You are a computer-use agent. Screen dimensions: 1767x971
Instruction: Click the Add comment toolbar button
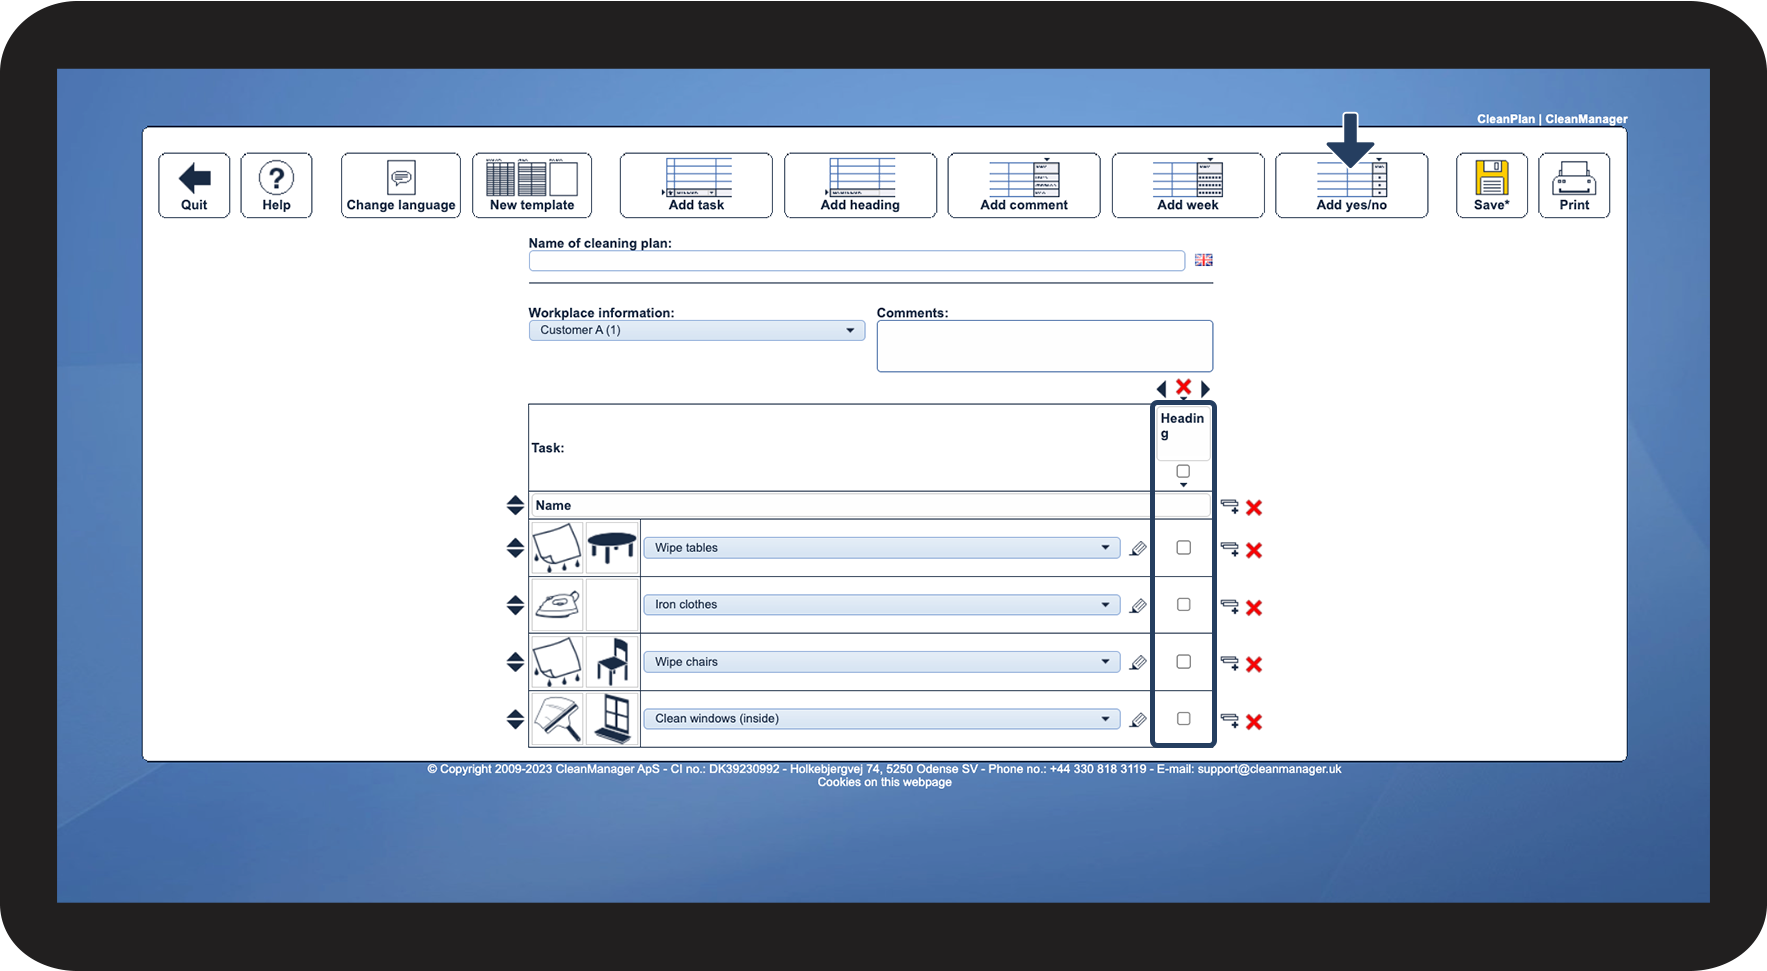(x=1024, y=185)
